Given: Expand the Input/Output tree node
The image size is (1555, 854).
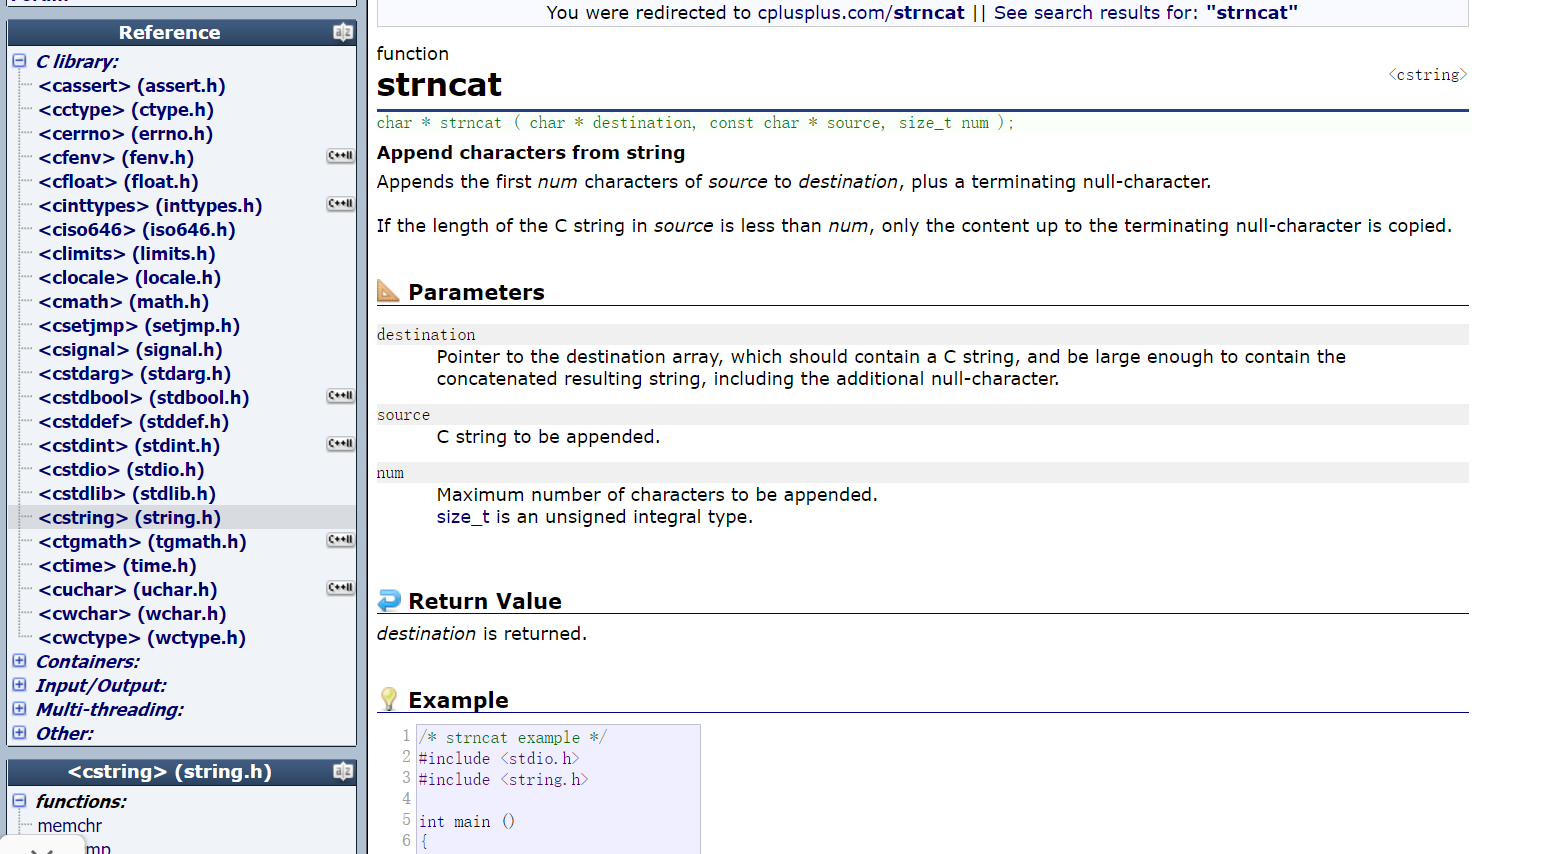Looking at the screenshot, I should coord(19,685).
